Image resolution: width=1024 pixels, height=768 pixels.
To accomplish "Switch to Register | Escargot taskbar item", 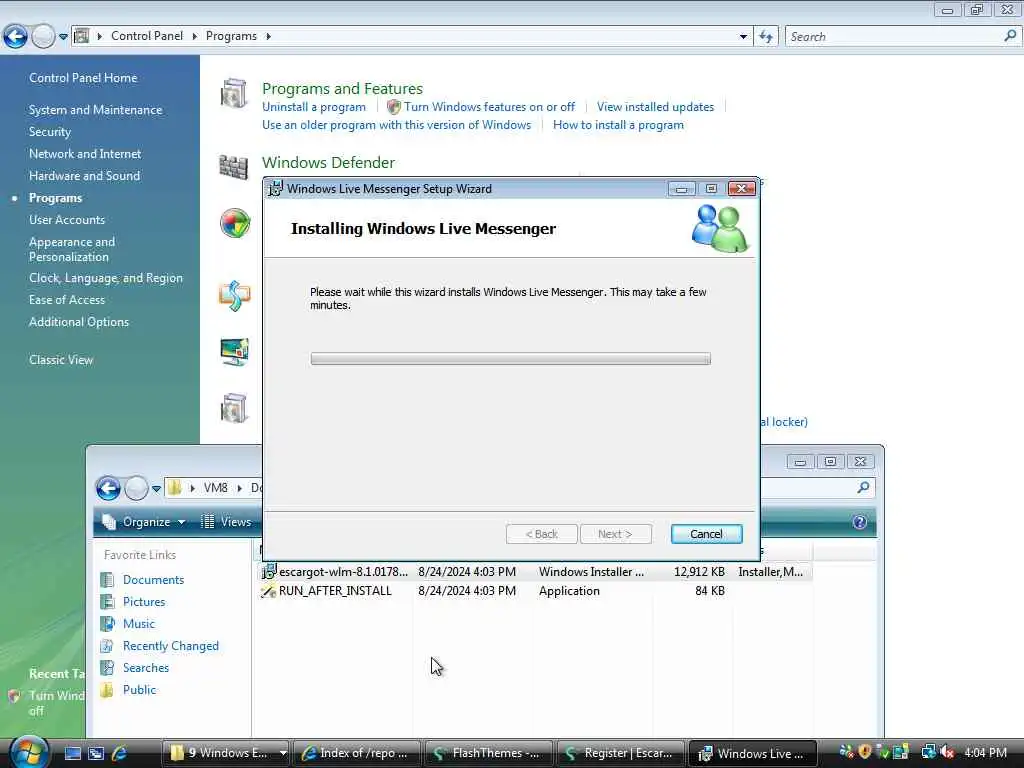I will [620, 753].
